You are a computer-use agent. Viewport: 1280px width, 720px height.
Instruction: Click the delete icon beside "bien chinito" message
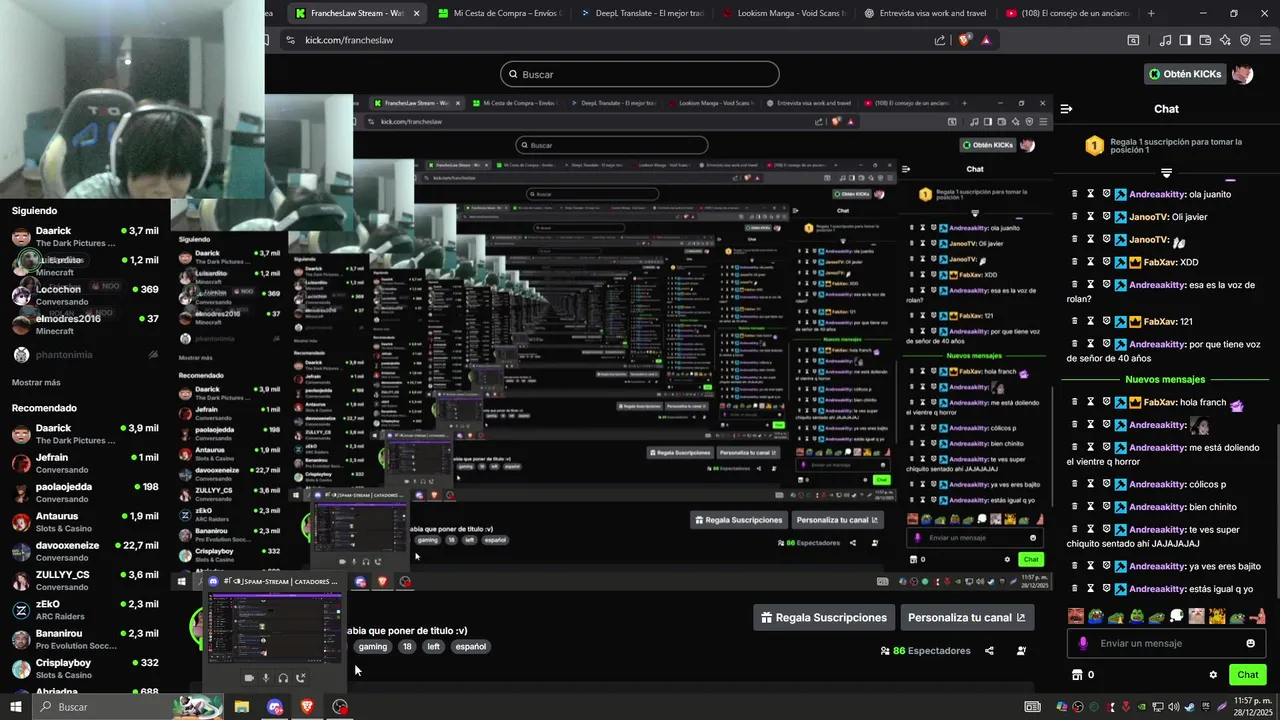click(x=1075, y=507)
